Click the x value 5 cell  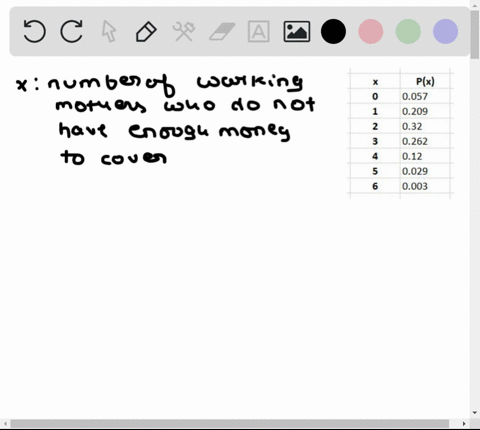click(375, 171)
